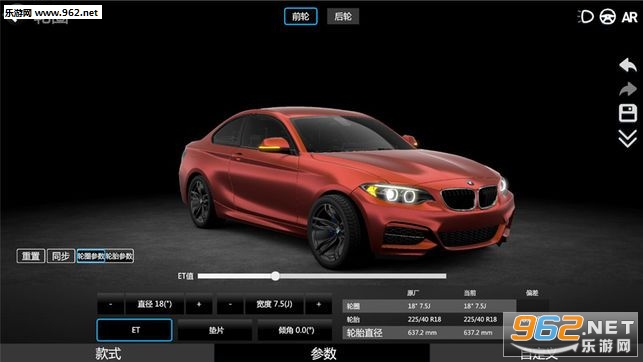Switch to 轮圈参数 rim parameters
This screenshot has height=362, width=643.
pyautogui.click(x=91, y=256)
